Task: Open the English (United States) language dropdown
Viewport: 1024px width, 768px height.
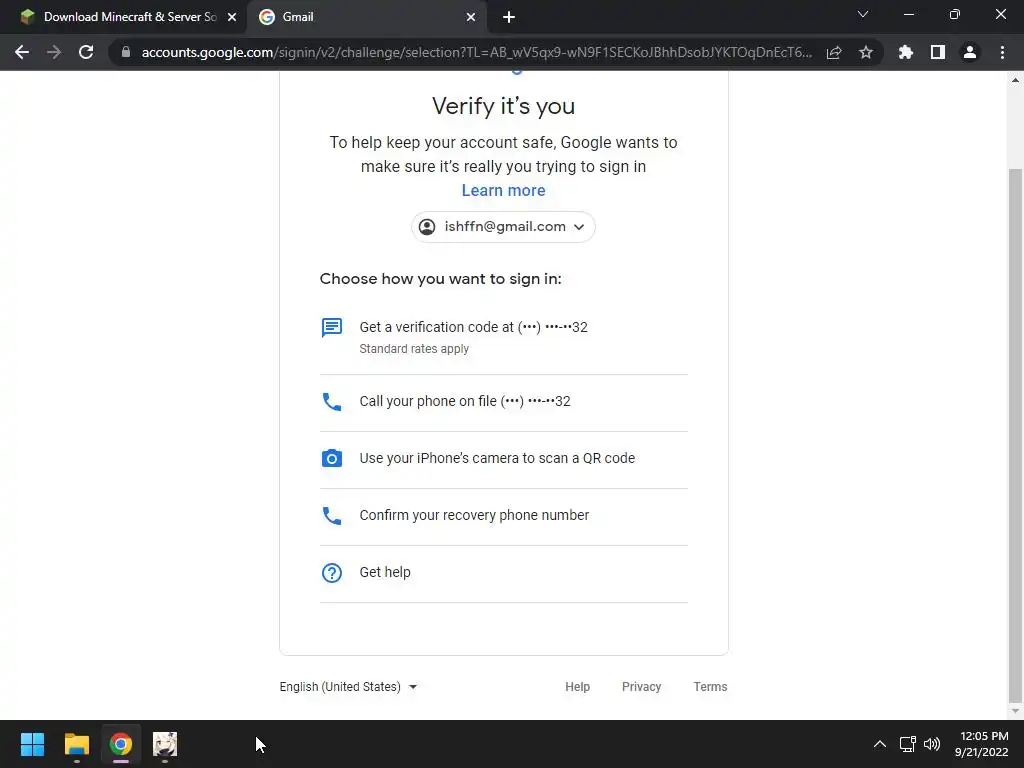Action: pyautogui.click(x=348, y=687)
